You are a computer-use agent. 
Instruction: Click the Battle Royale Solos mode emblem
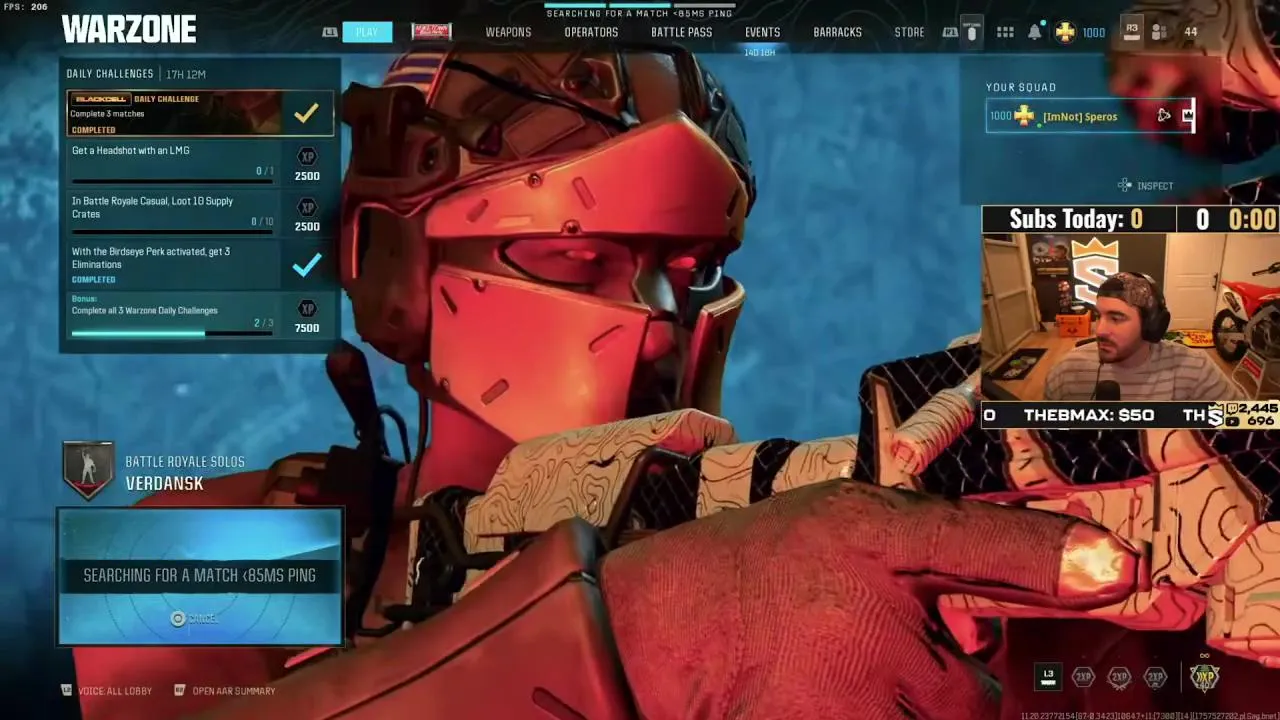click(88, 470)
